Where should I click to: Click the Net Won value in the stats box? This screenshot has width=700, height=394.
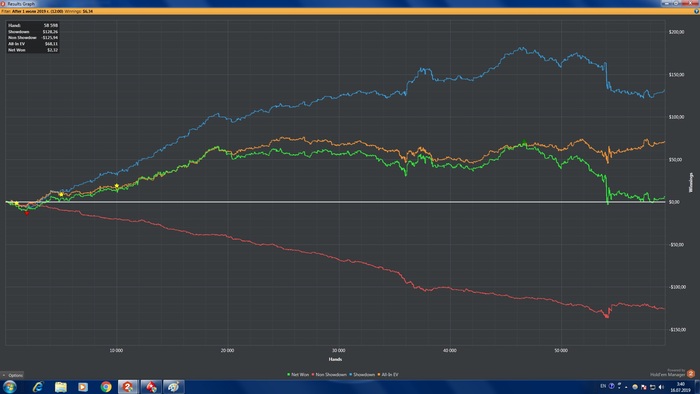[x=52, y=50]
